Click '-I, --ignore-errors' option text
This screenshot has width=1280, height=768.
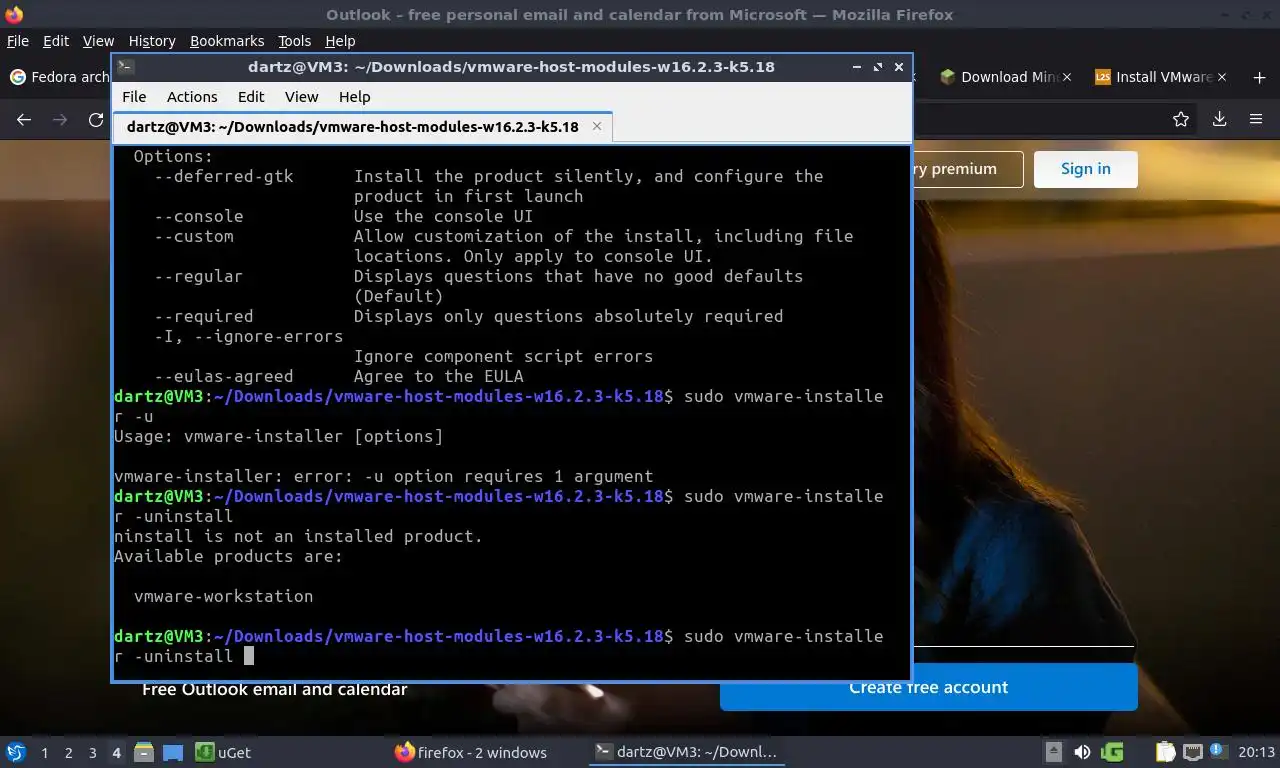coord(248,336)
